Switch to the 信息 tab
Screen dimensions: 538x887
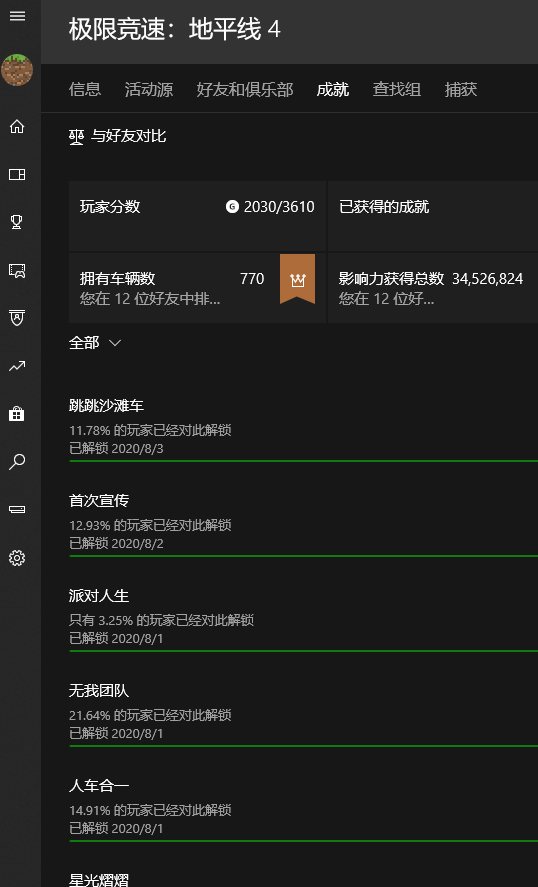click(85, 89)
